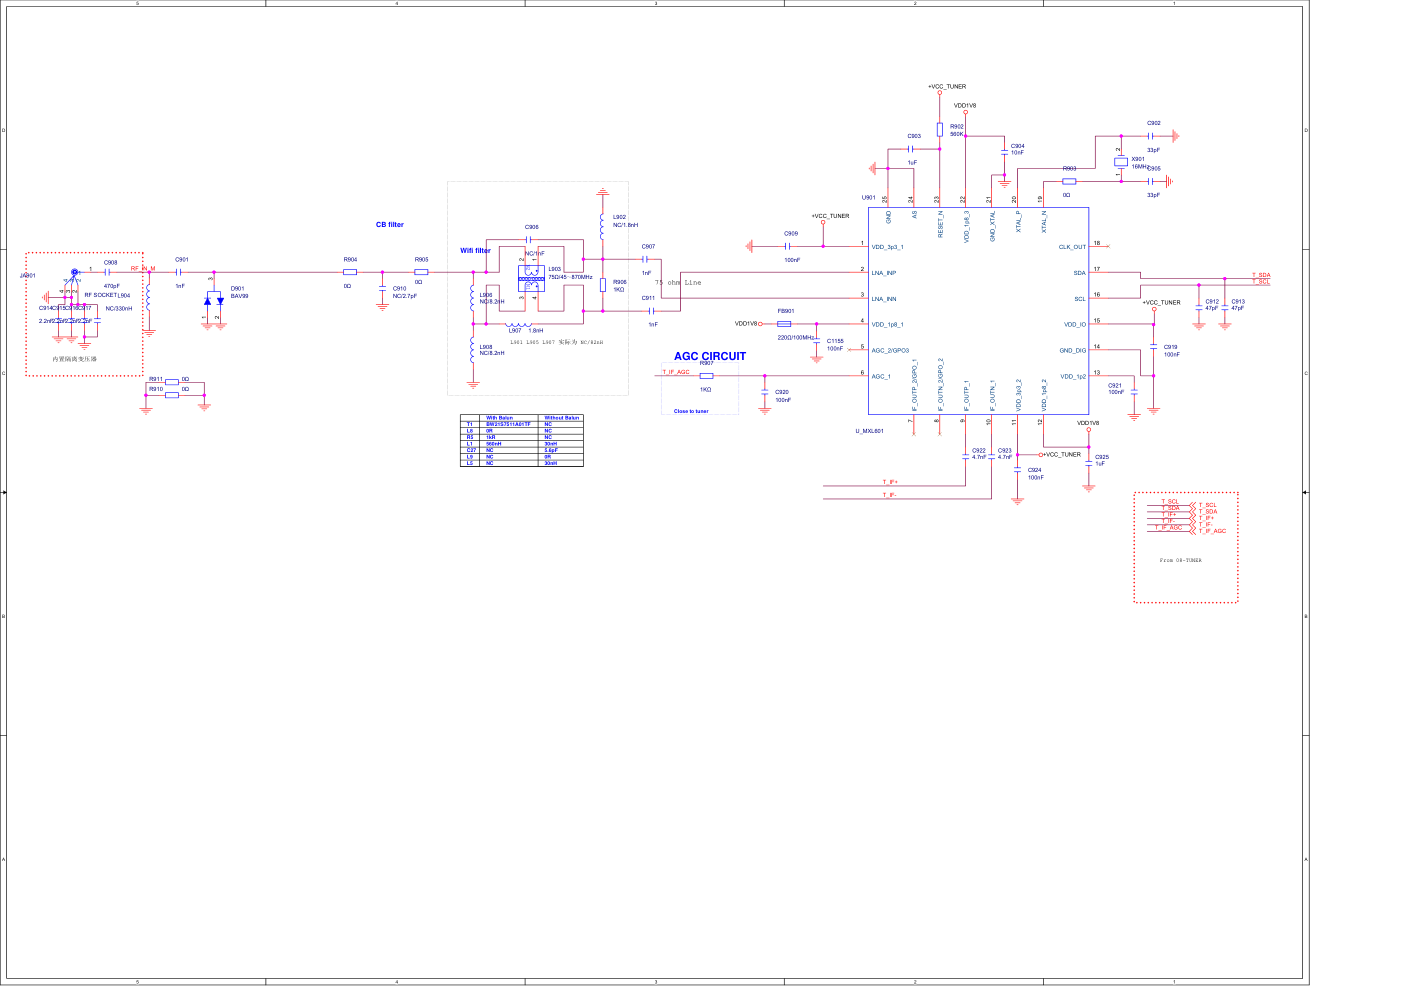Click the L903 balun transformer symbol

531,278
